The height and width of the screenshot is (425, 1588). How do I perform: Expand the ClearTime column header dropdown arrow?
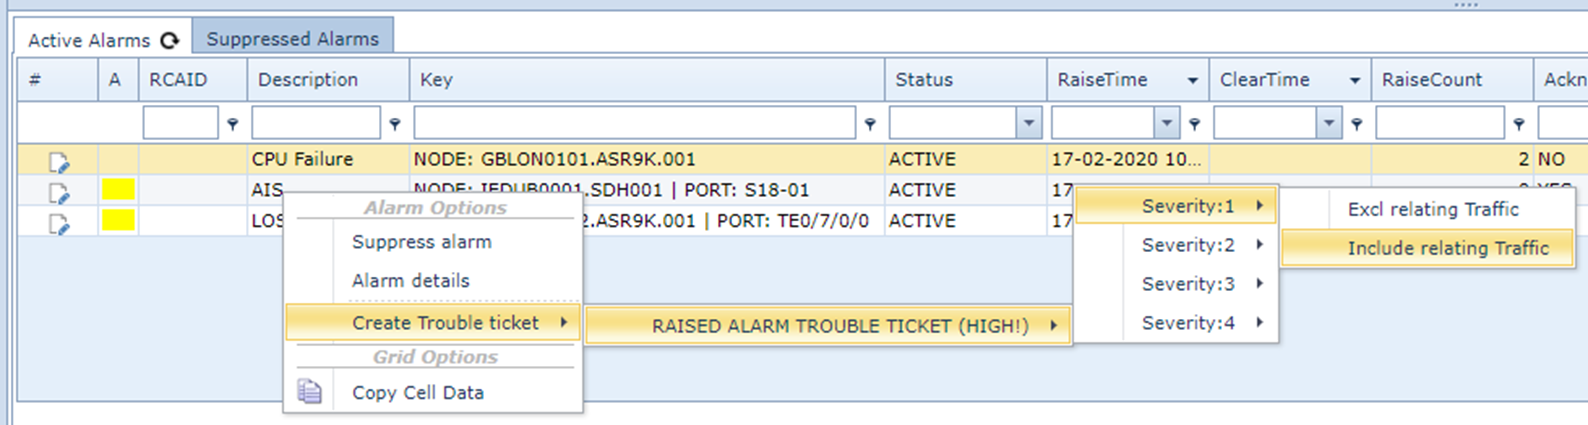(x=1354, y=80)
